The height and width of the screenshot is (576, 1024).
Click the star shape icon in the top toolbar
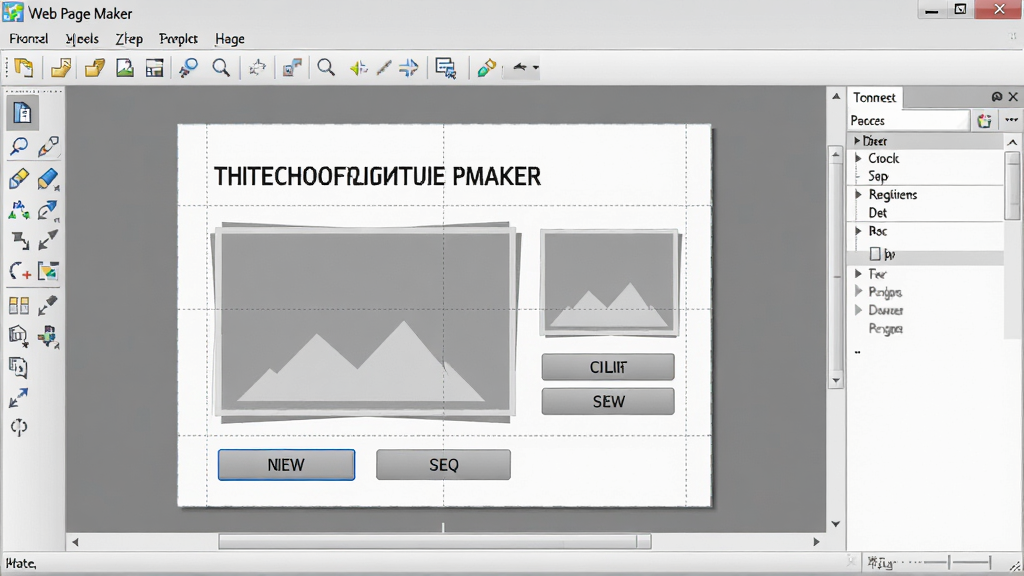[257, 67]
